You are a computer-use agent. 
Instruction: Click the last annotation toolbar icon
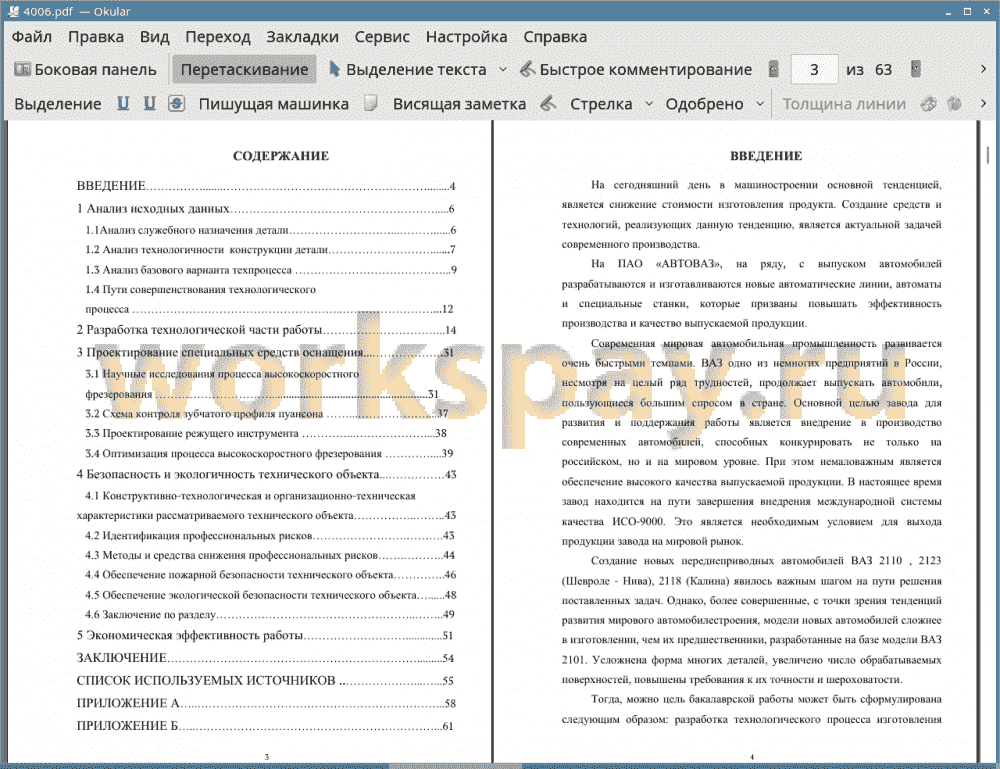(955, 103)
